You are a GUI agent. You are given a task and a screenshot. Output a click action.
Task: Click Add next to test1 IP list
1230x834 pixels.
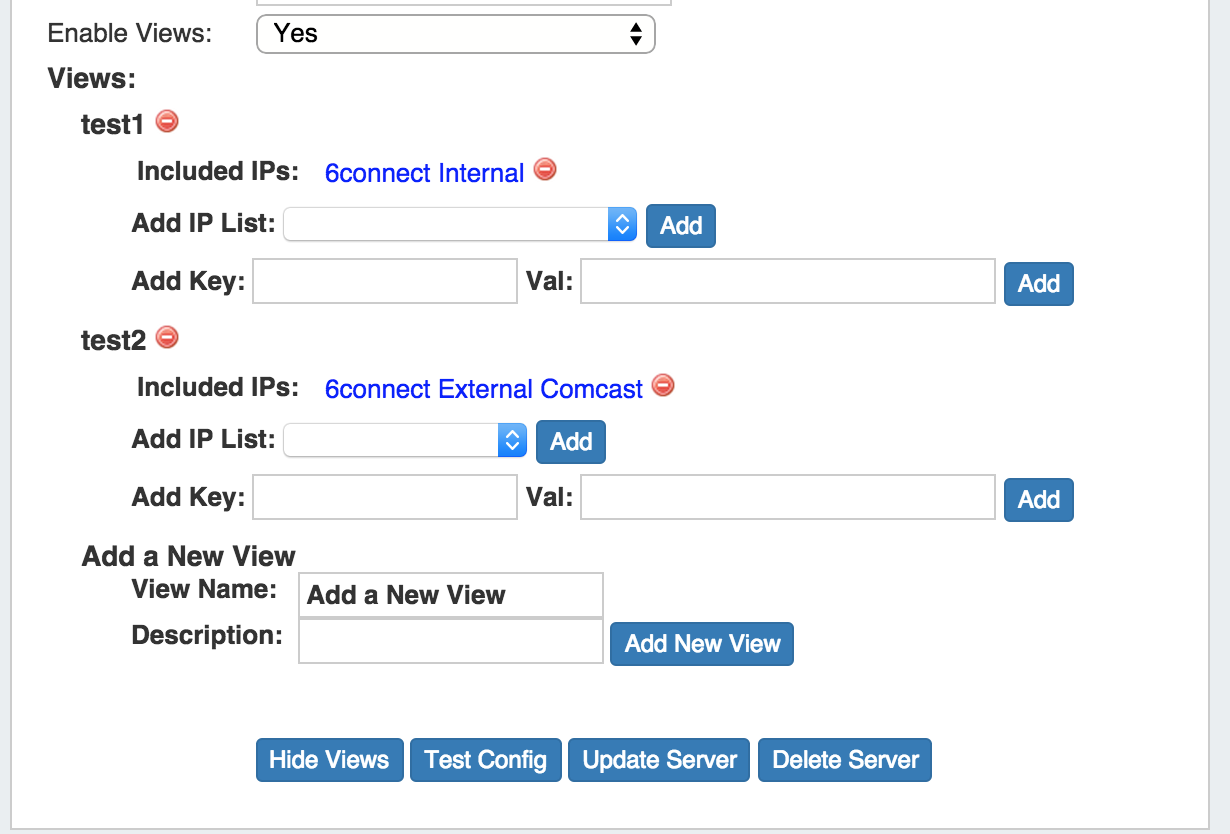(x=681, y=226)
